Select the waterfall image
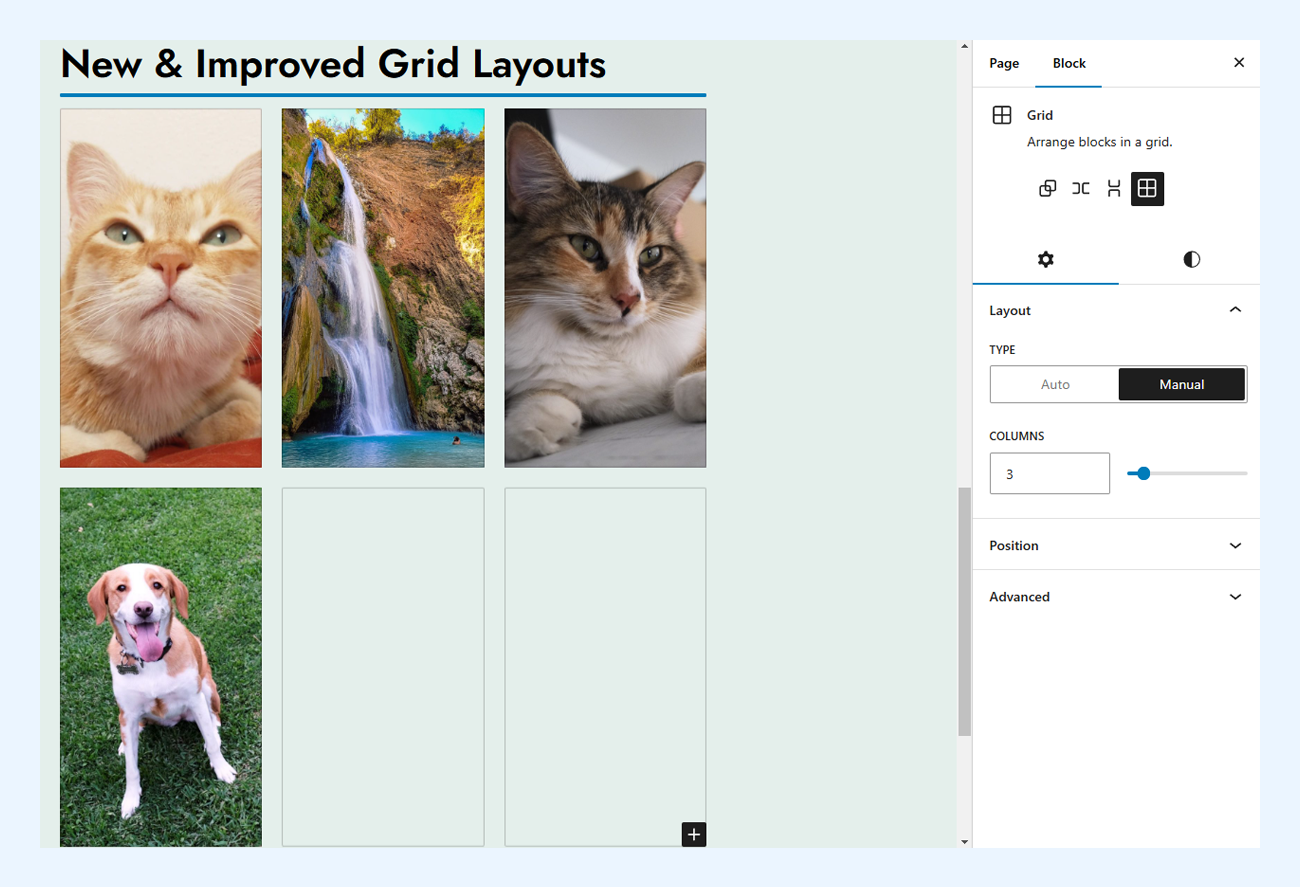 (x=383, y=288)
